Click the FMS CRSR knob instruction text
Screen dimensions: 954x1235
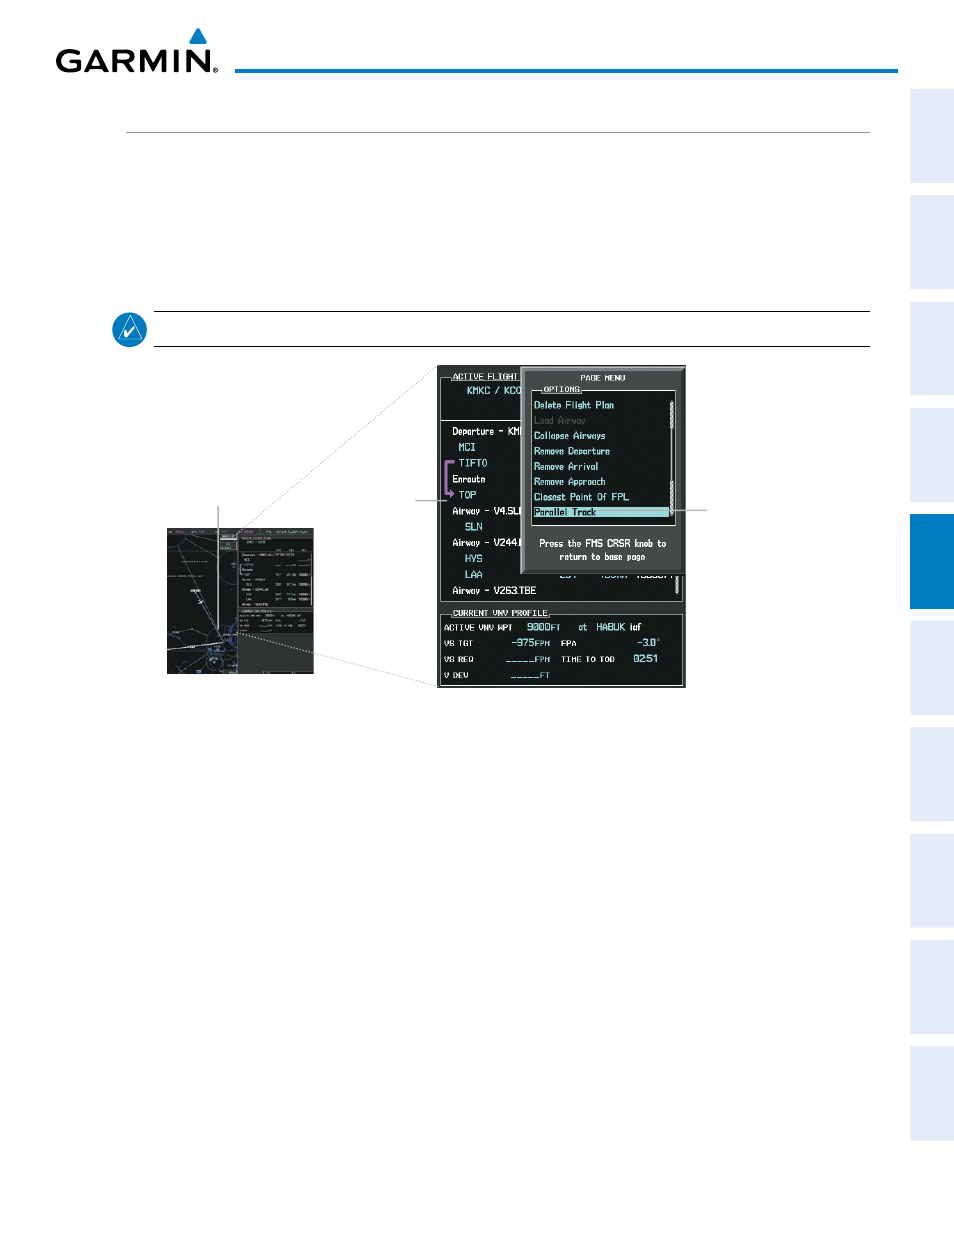pos(602,550)
